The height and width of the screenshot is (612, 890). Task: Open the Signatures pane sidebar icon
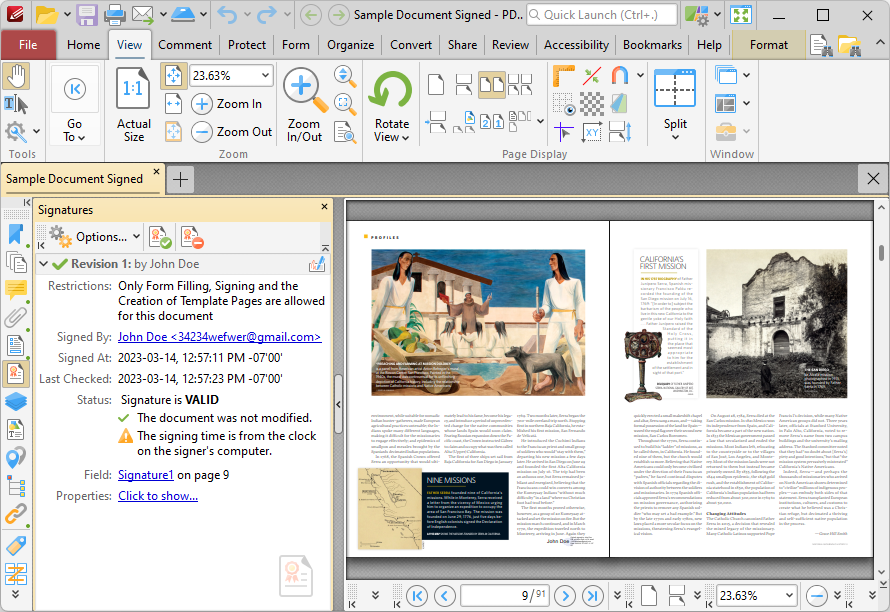click(x=16, y=374)
